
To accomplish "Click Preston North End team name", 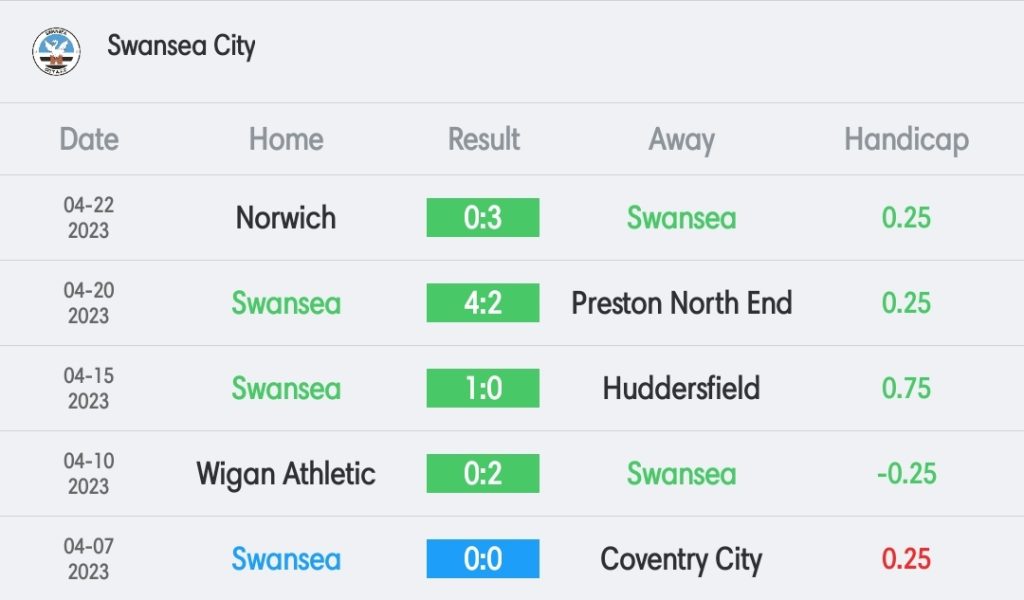I will click(682, 303).
